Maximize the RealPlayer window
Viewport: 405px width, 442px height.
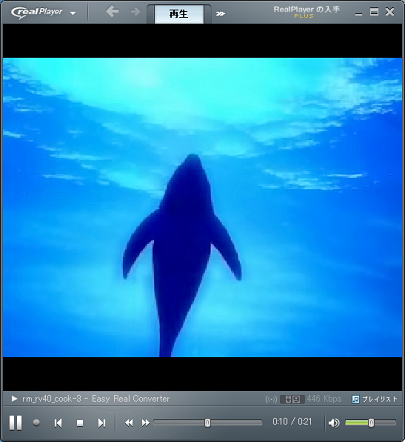point(374,12)
